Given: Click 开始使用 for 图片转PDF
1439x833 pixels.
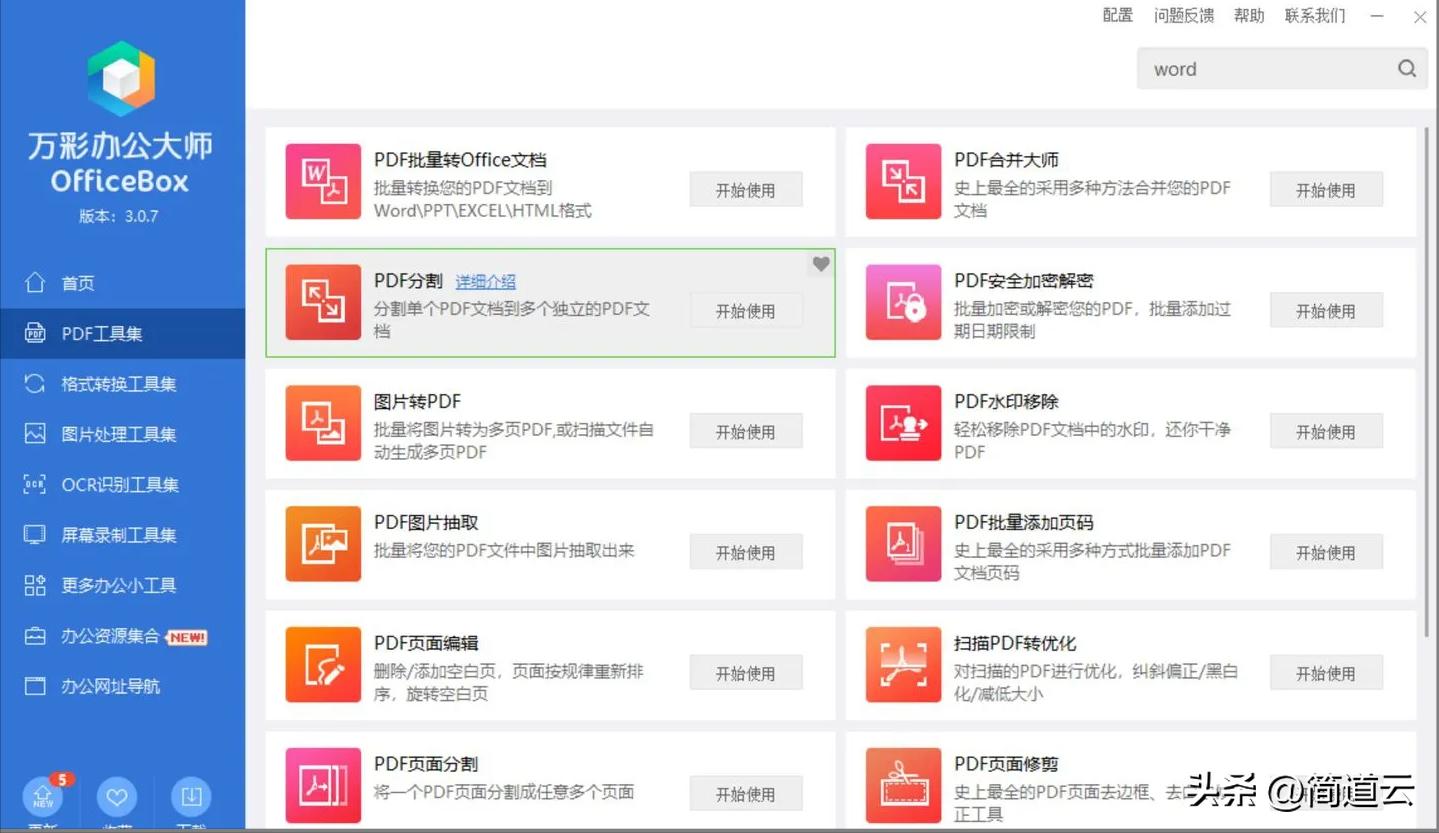Looking at the screenshot, I should (x=745, y=431).
